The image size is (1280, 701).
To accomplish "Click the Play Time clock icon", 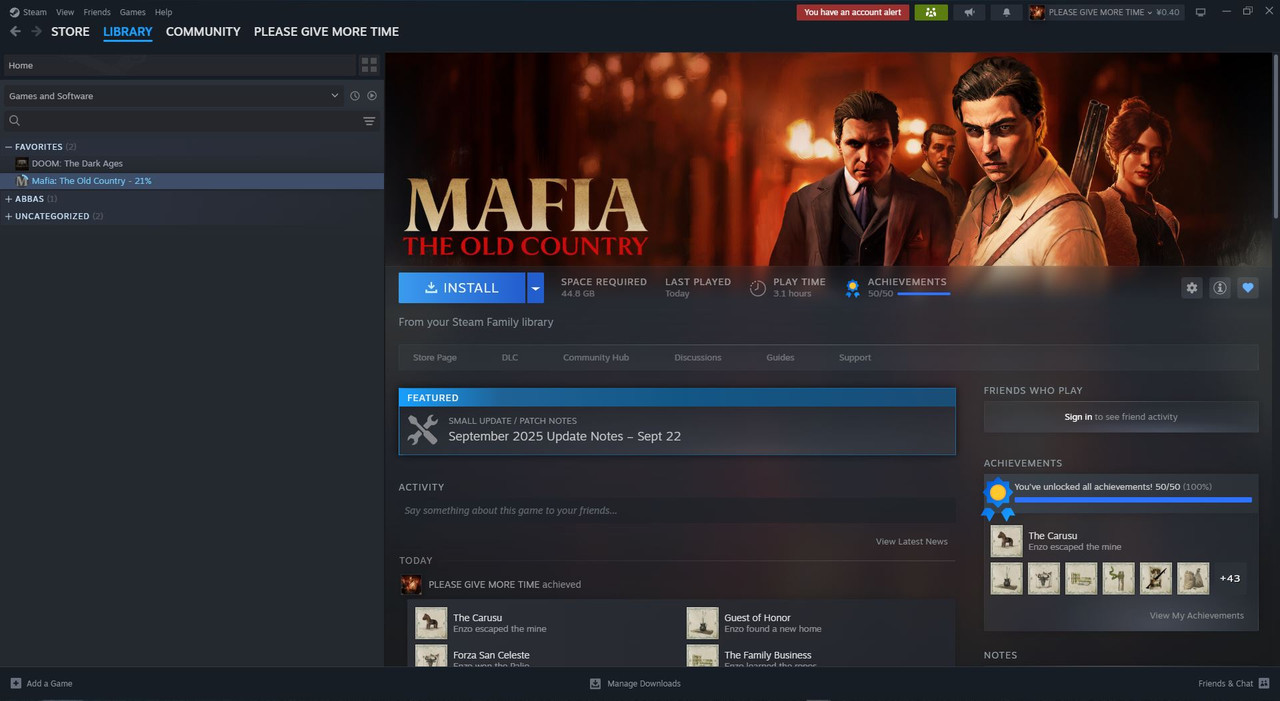I will point(758,288).
